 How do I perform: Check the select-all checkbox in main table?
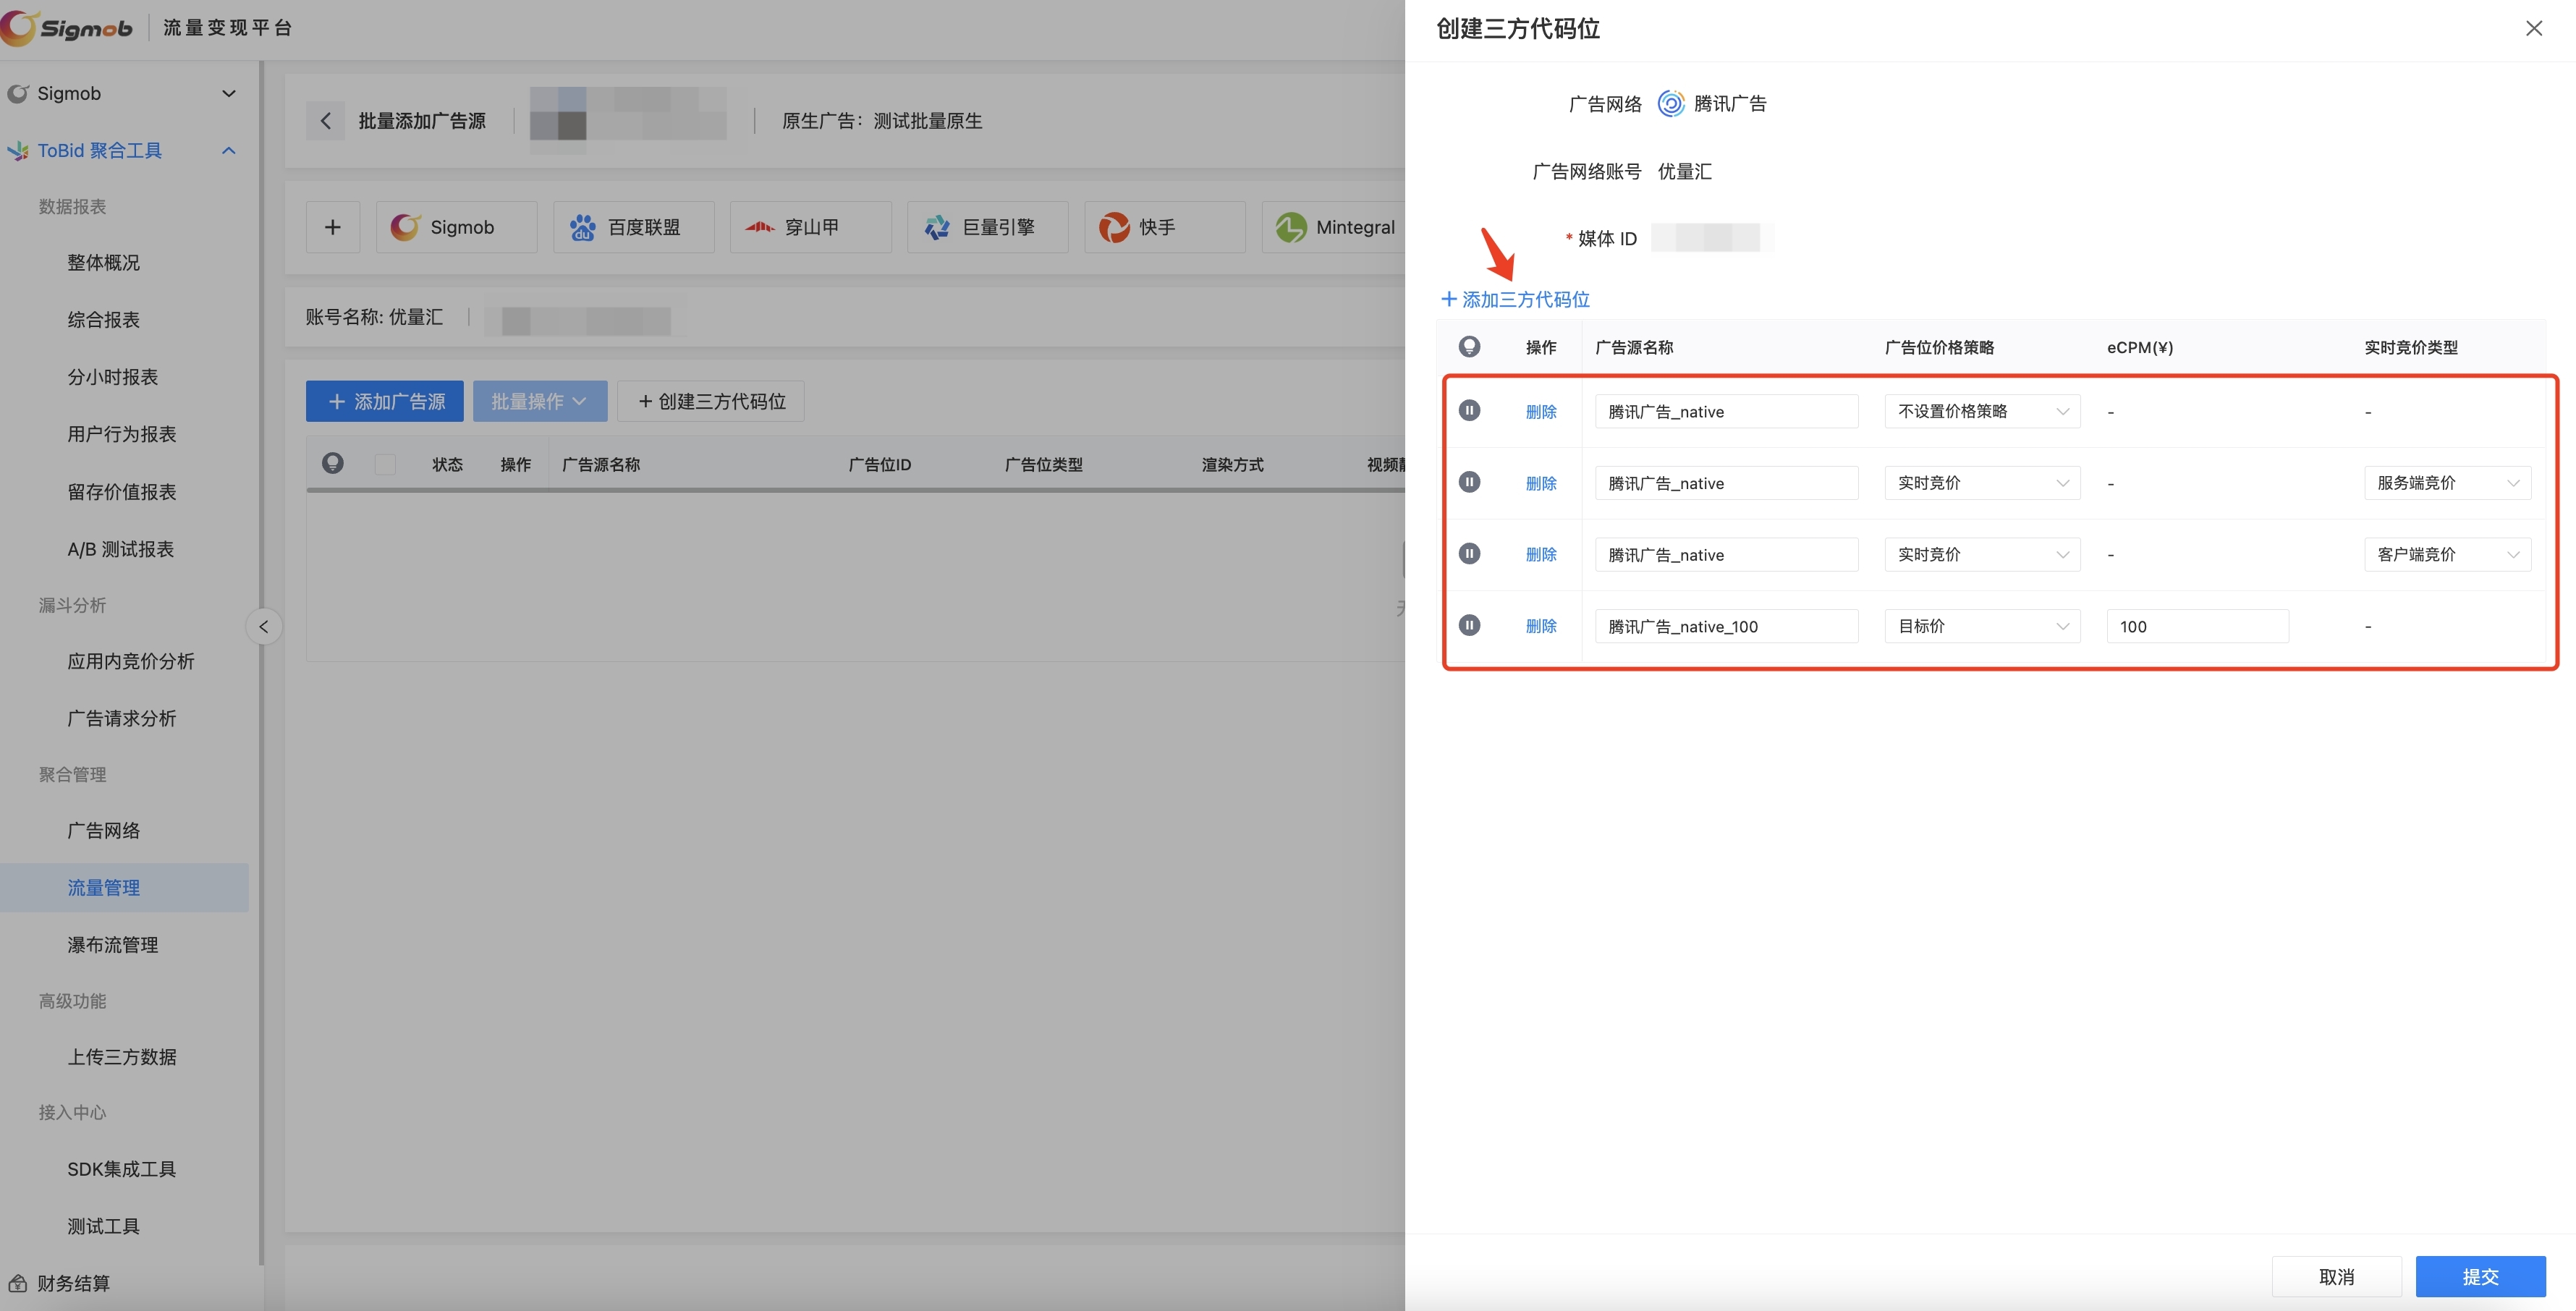(x=385, y=464)
